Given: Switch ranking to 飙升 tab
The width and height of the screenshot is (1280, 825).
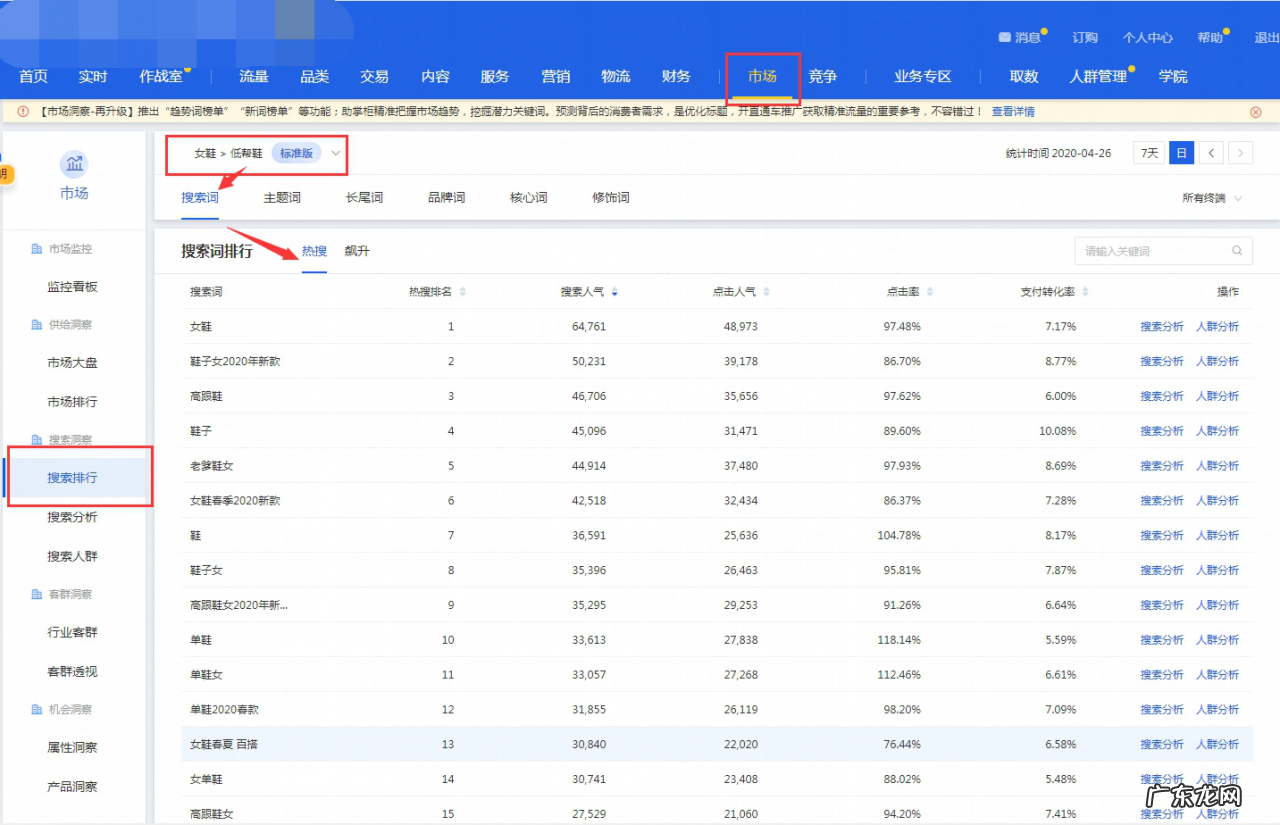Looking at the screenshot, I should click(x=357, y=251).
